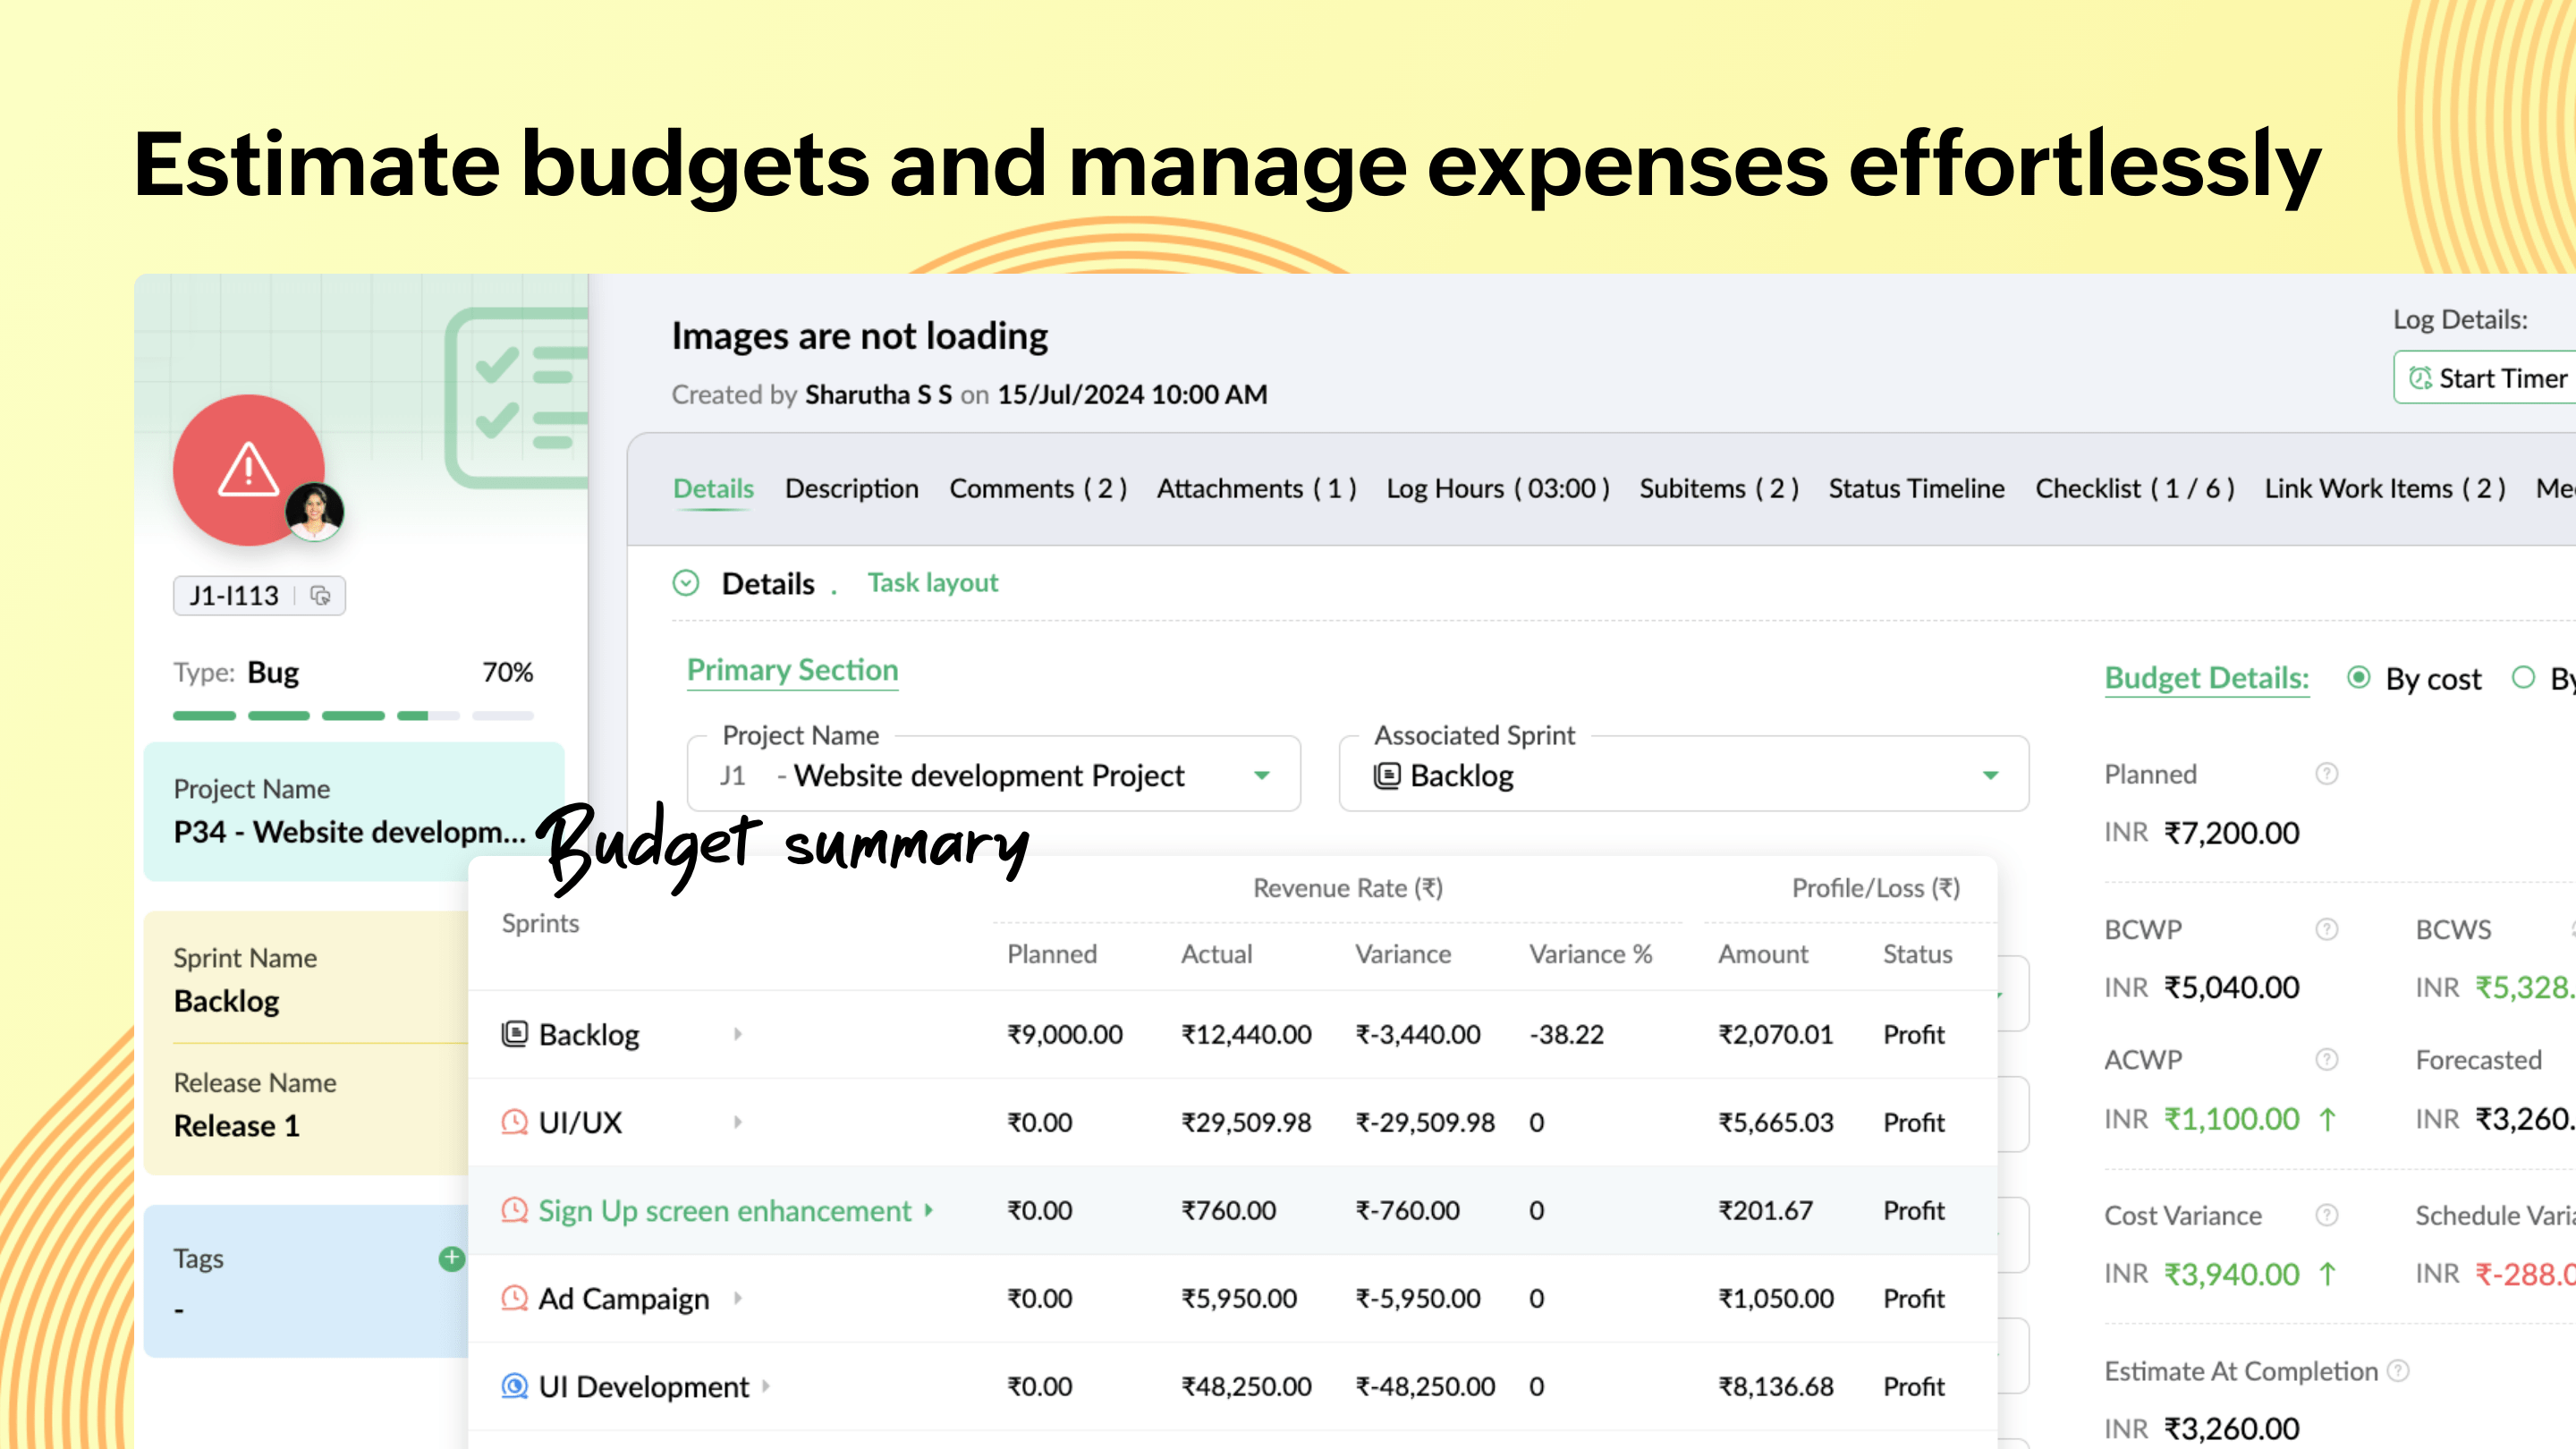Switch to the Comments tab

pyautogui.click(x=1038, y=489)
